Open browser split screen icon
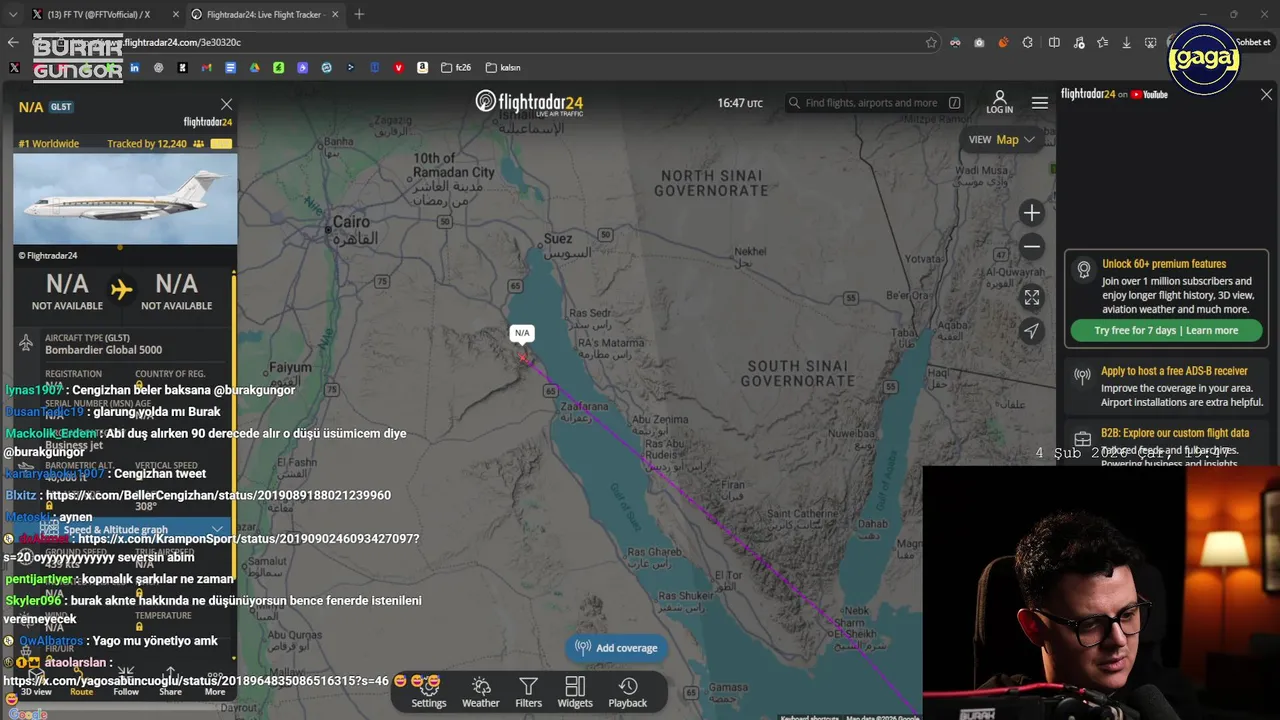 [x=1054, y=42]
